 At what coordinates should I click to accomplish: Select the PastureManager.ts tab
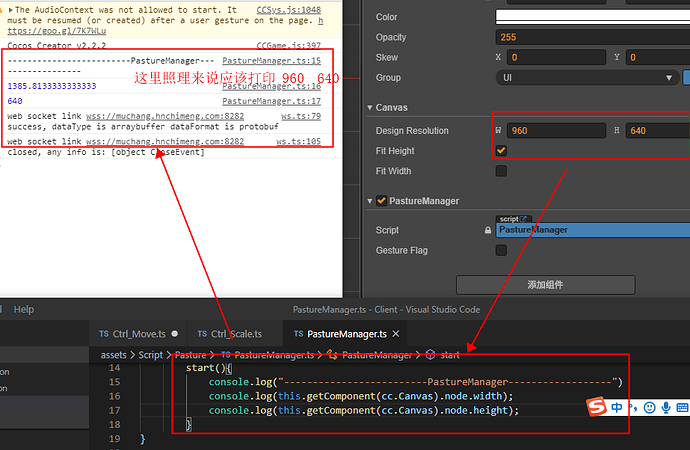346,334
